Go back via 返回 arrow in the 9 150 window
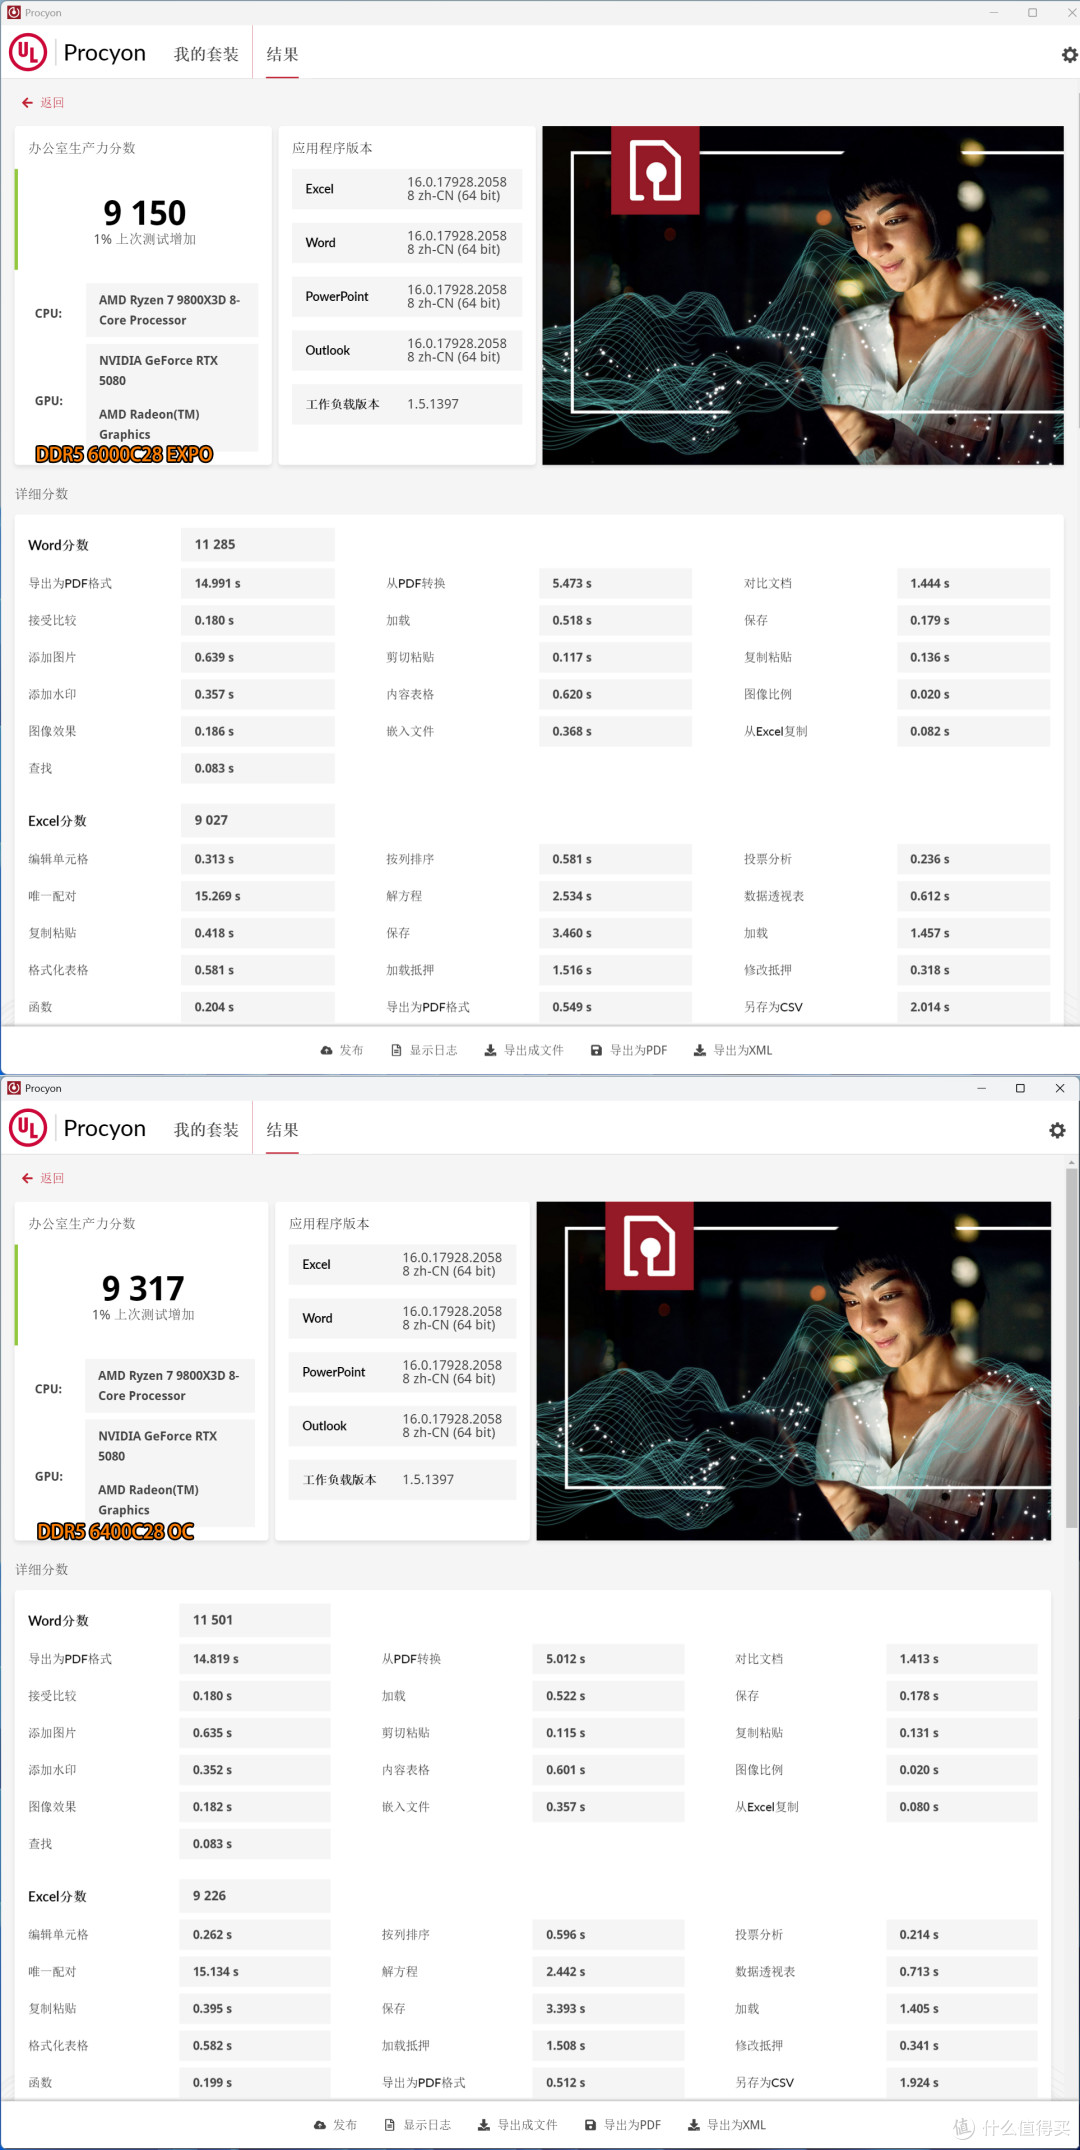1080x2150 pixels. (43, 103)
